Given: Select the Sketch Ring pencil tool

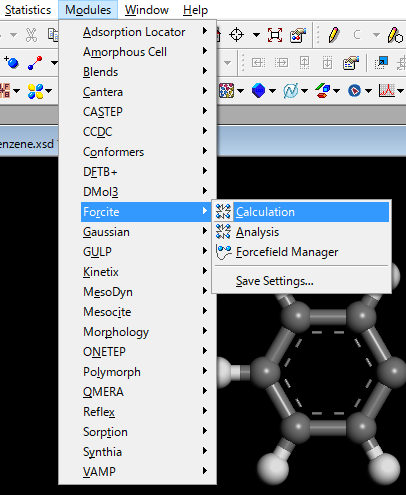Looking at the screenshot, I should 395,35.
